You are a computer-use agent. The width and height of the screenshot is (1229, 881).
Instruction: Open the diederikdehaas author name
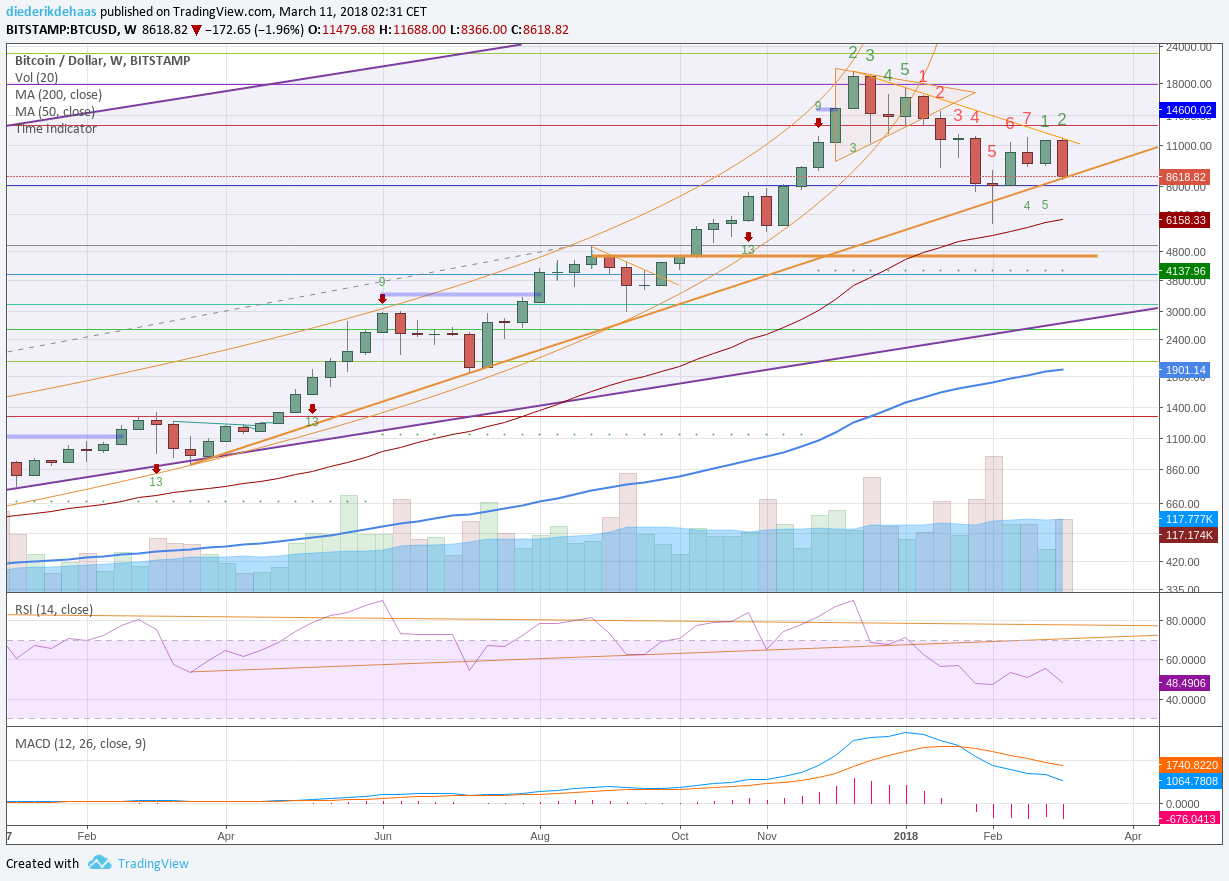pos(52,11)
